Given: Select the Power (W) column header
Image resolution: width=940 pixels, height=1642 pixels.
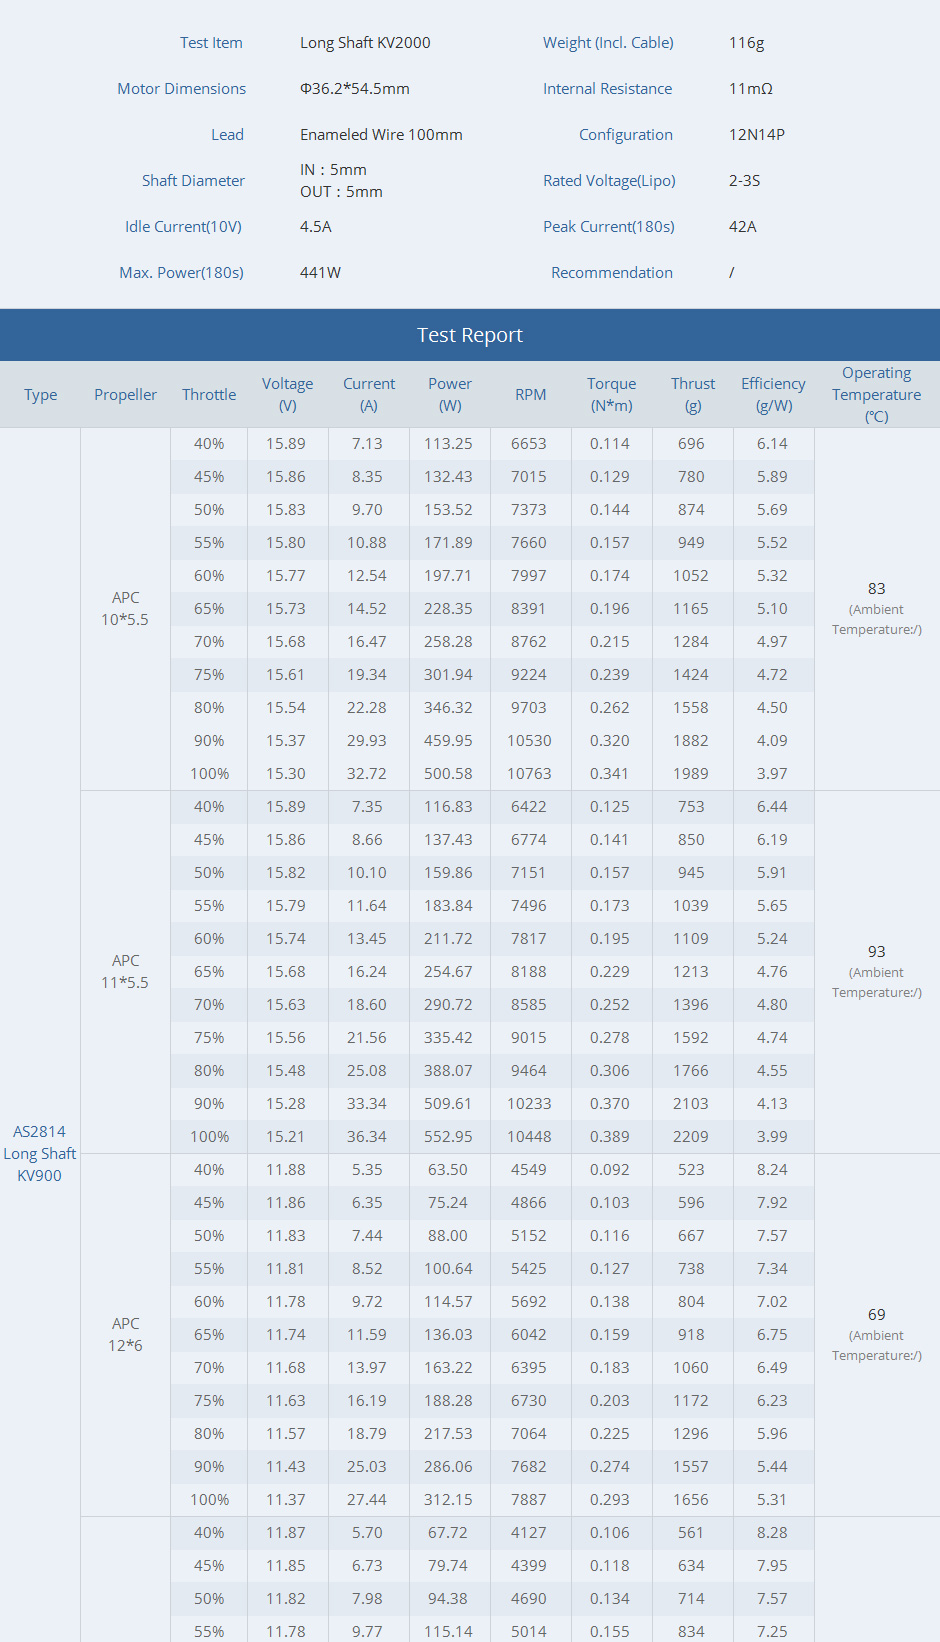Looking at the screenshot, I should click(x=450, y=395).
